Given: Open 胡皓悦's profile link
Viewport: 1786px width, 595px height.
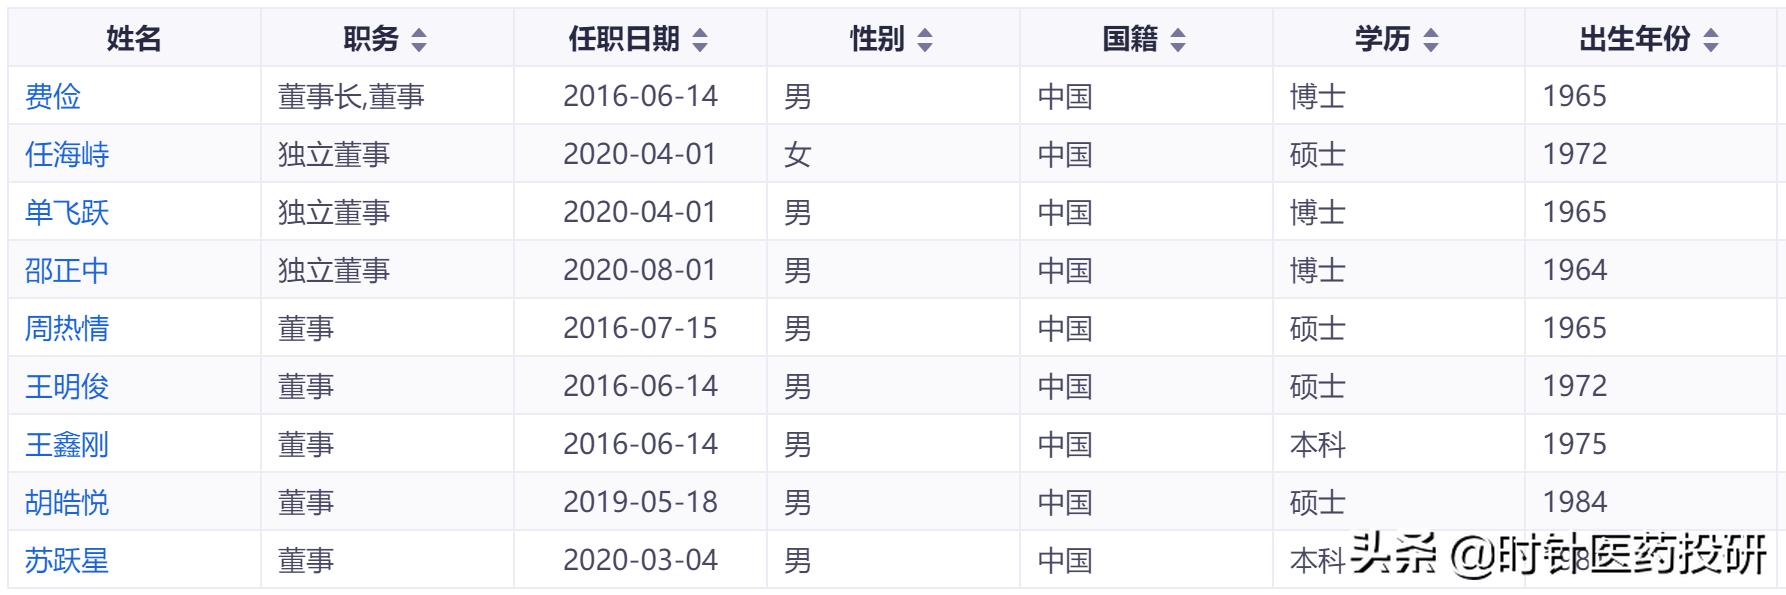Looking at the screenshot, I should tap(67, 503).
